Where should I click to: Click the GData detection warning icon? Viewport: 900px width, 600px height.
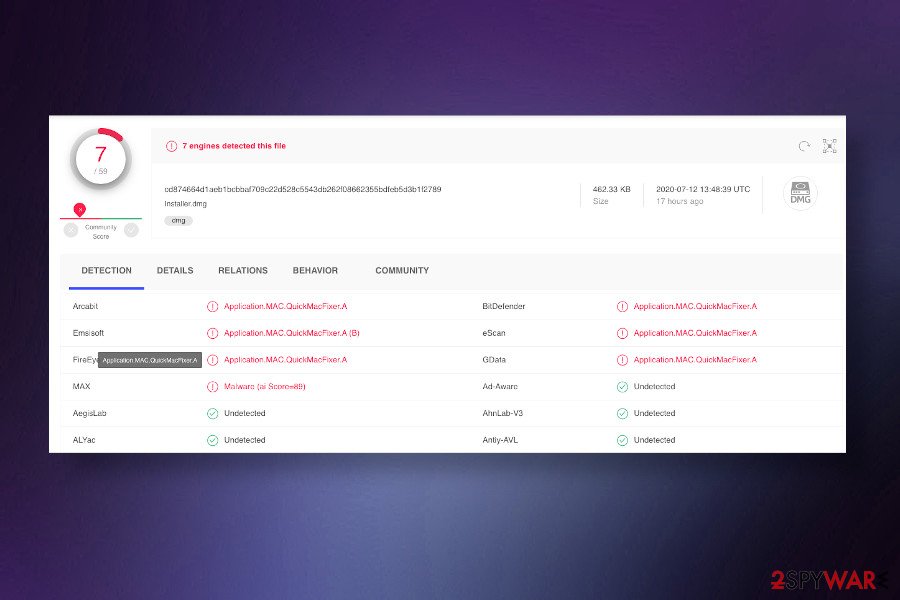[622, 360]
